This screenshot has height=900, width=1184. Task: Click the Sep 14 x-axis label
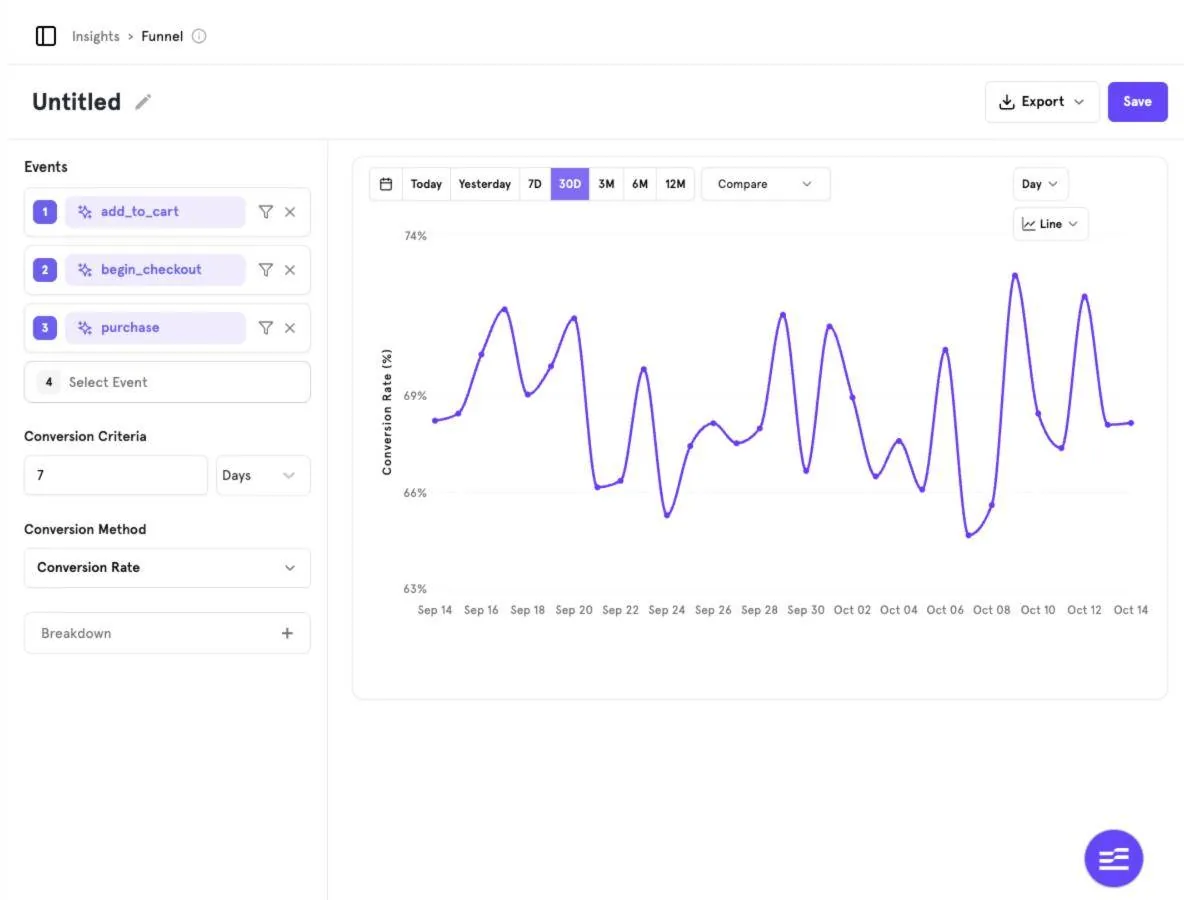click(434, 610)
